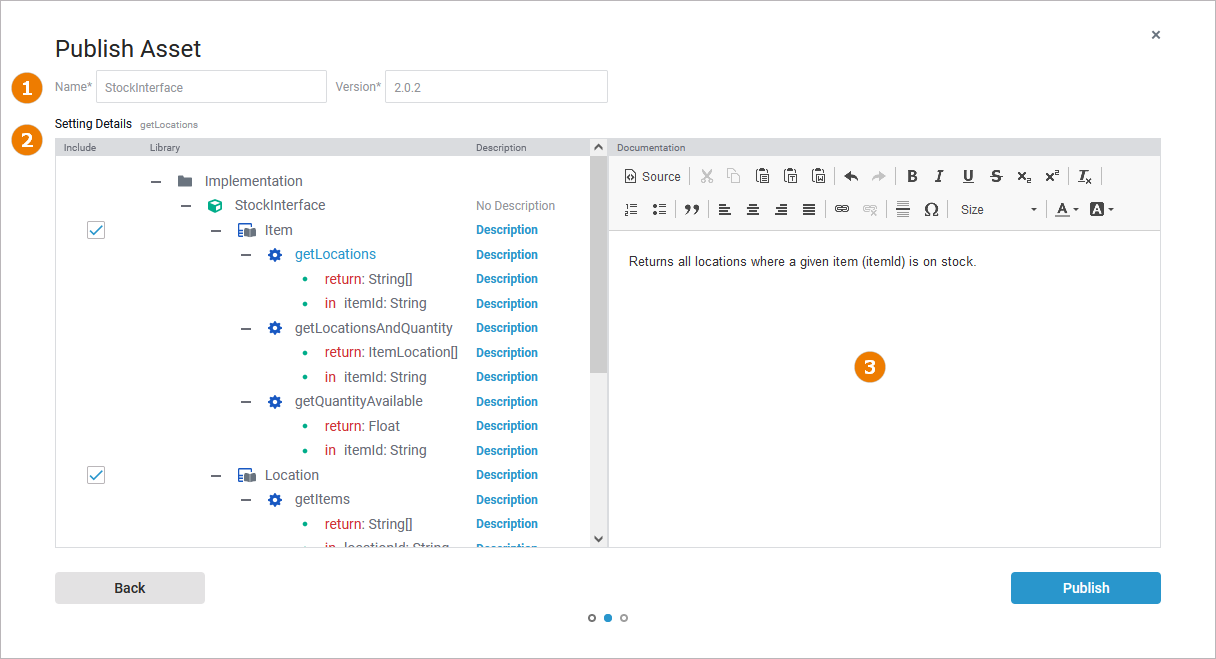Collapse the getLocationsAndQuantity operation
1216x659 pixels.
[x=246, y=329]
